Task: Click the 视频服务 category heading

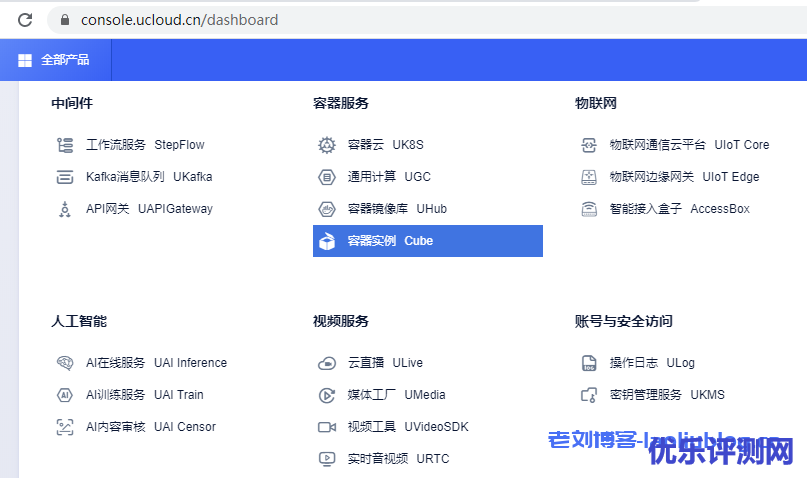Action: [341, 322]
